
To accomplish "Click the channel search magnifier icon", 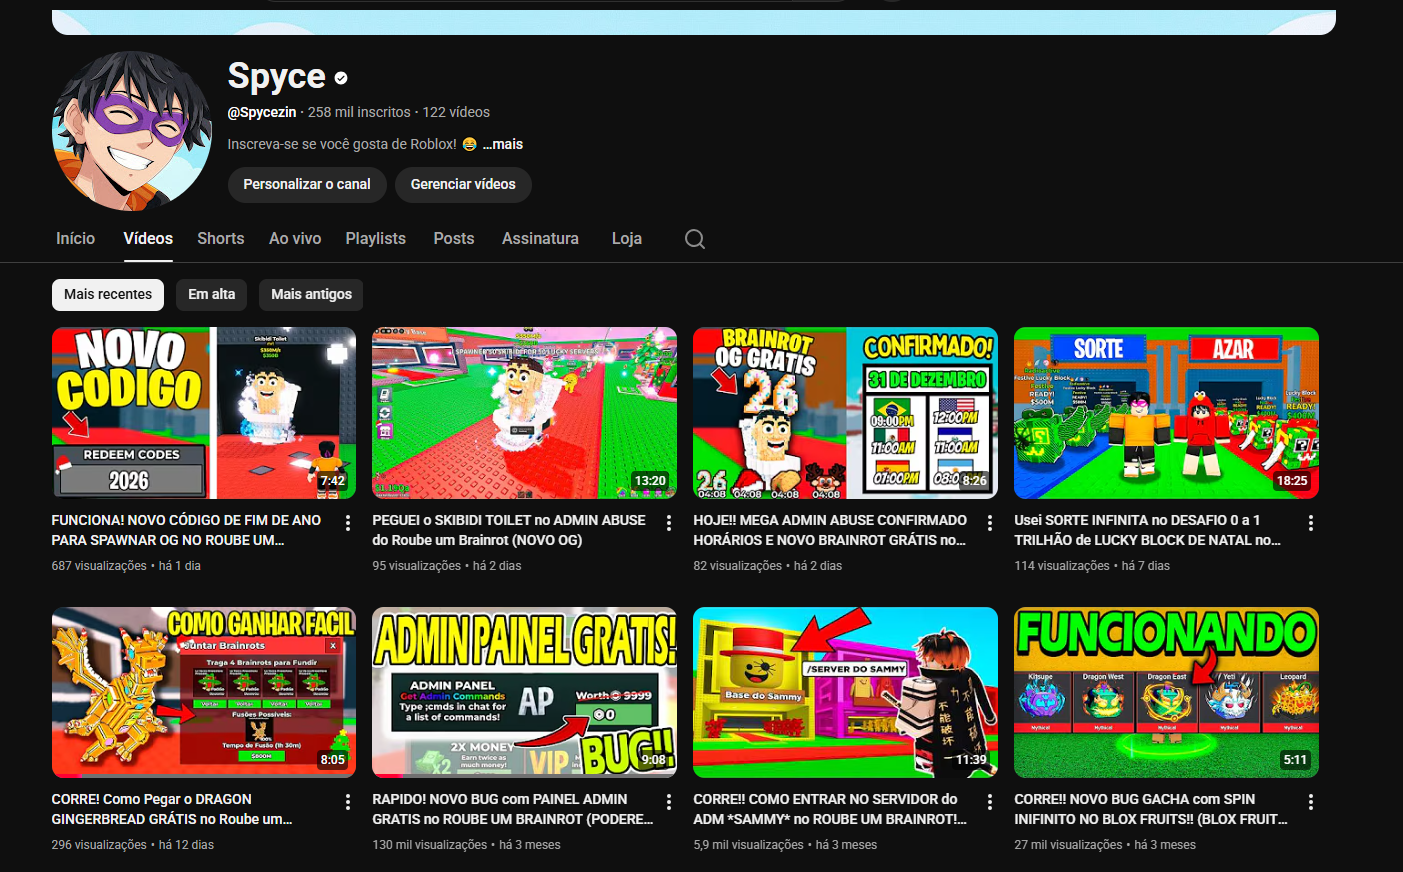I will 695,239.
